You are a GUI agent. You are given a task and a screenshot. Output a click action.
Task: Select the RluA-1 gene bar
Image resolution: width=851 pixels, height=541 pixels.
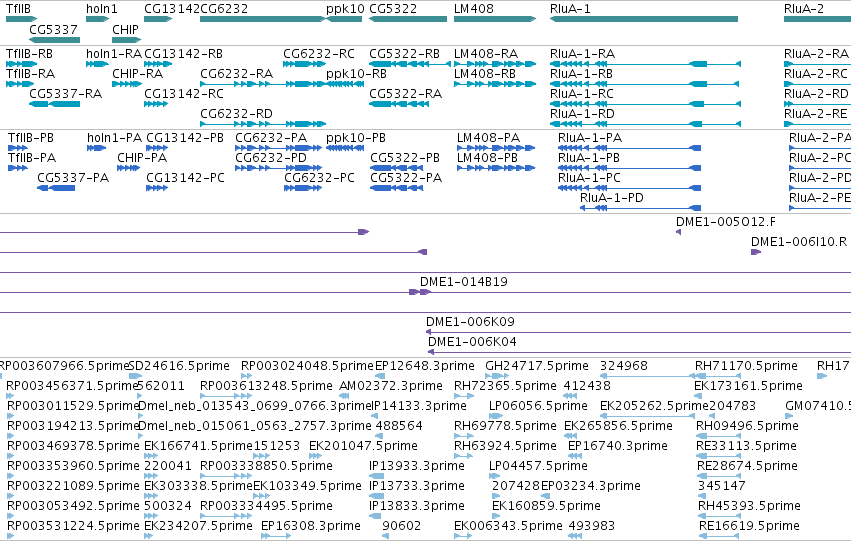(x=644, y=19)
